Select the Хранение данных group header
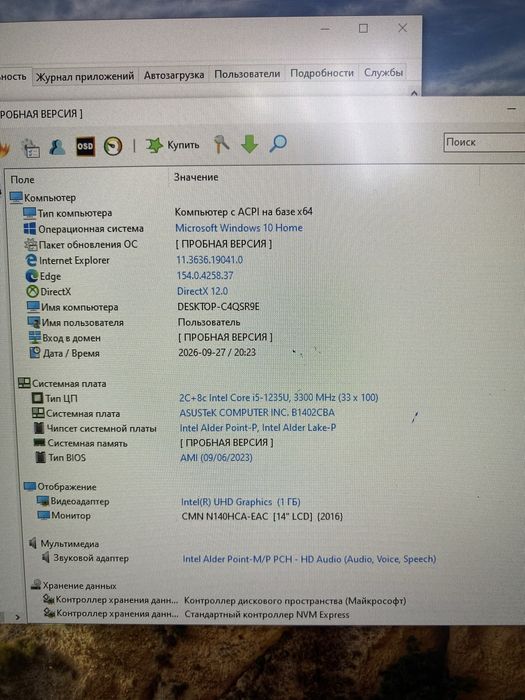Image resolution: width=525 pixels, height=700 pixels. click(x=74, y=586)
